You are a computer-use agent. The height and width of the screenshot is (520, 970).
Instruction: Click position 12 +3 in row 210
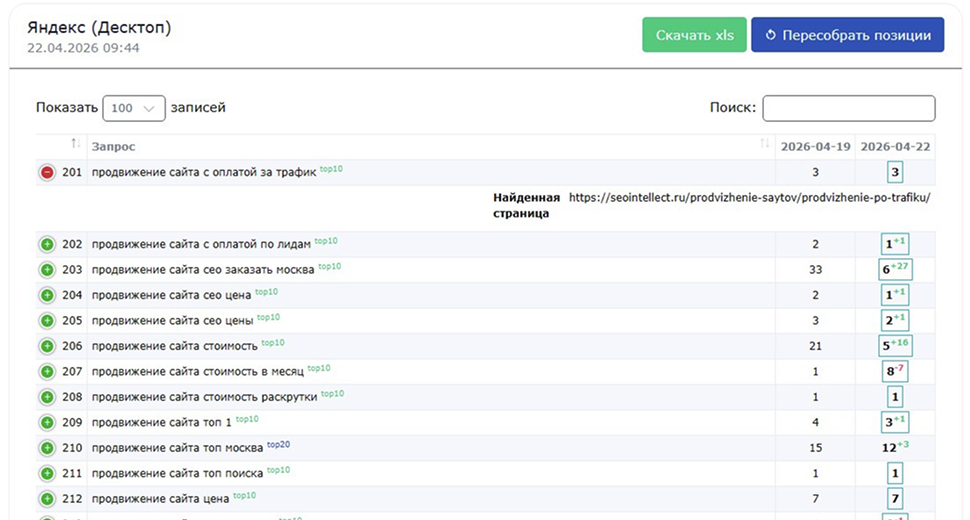tap(895, 447)
